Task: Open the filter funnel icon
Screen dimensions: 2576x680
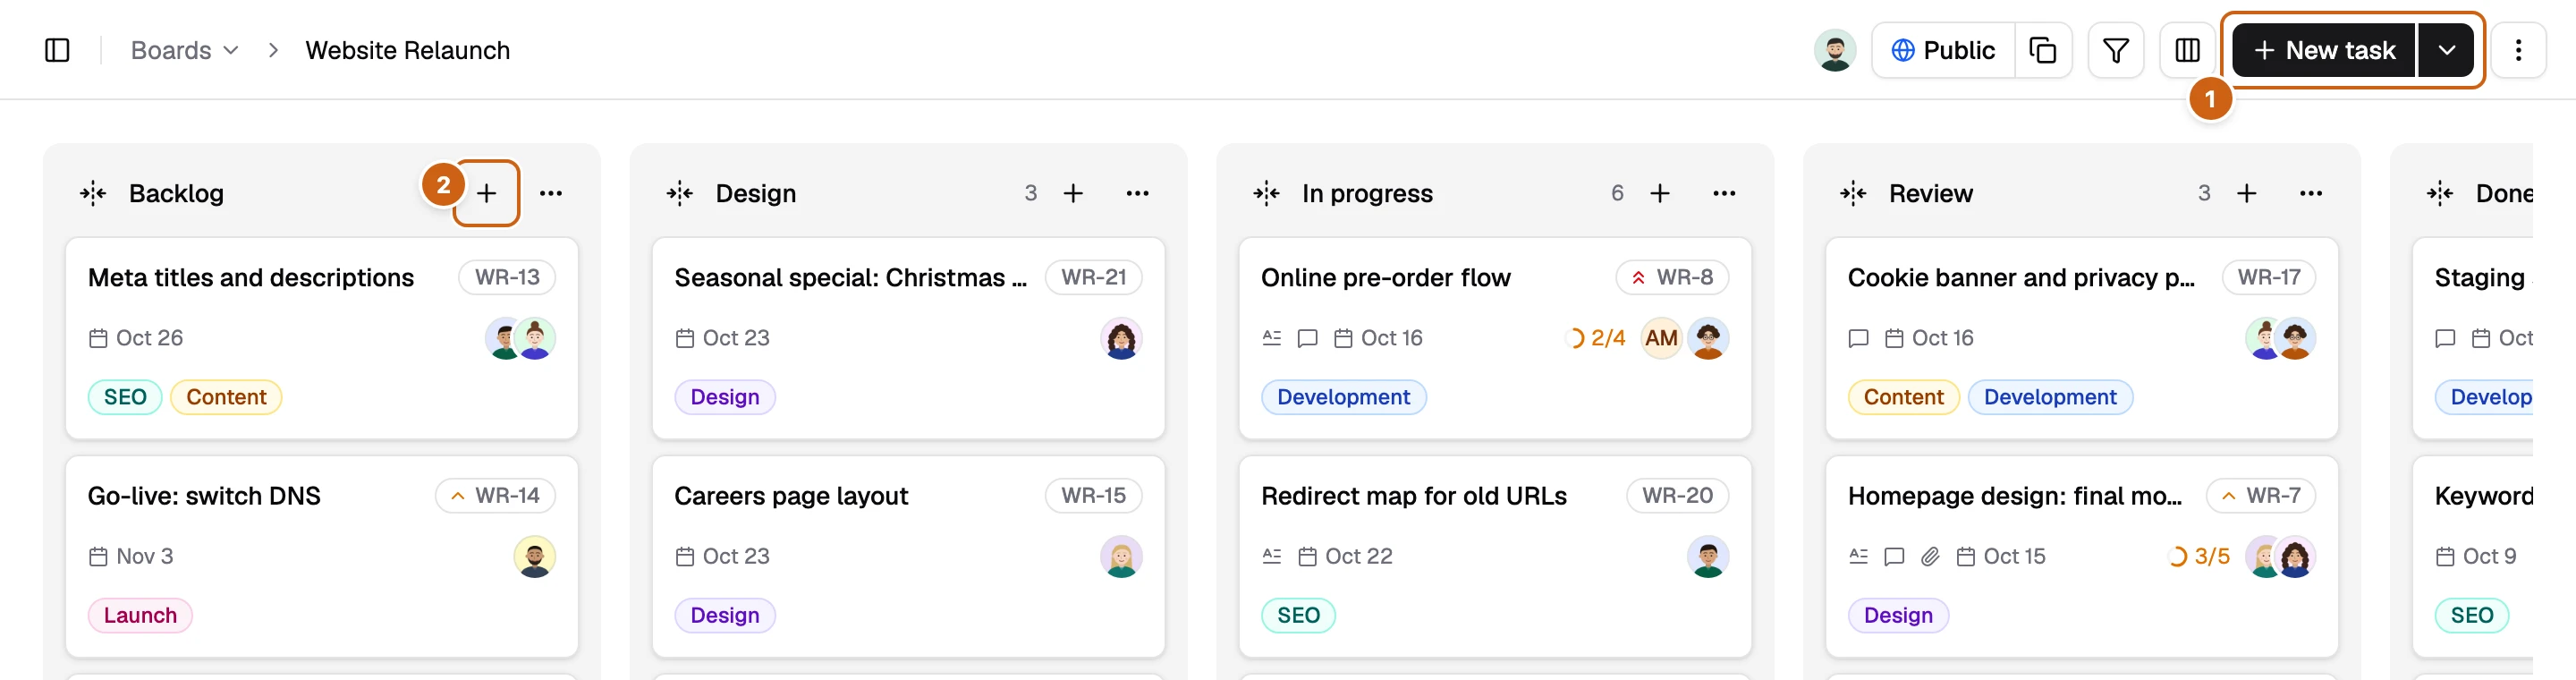Action: click(2115, 50)
